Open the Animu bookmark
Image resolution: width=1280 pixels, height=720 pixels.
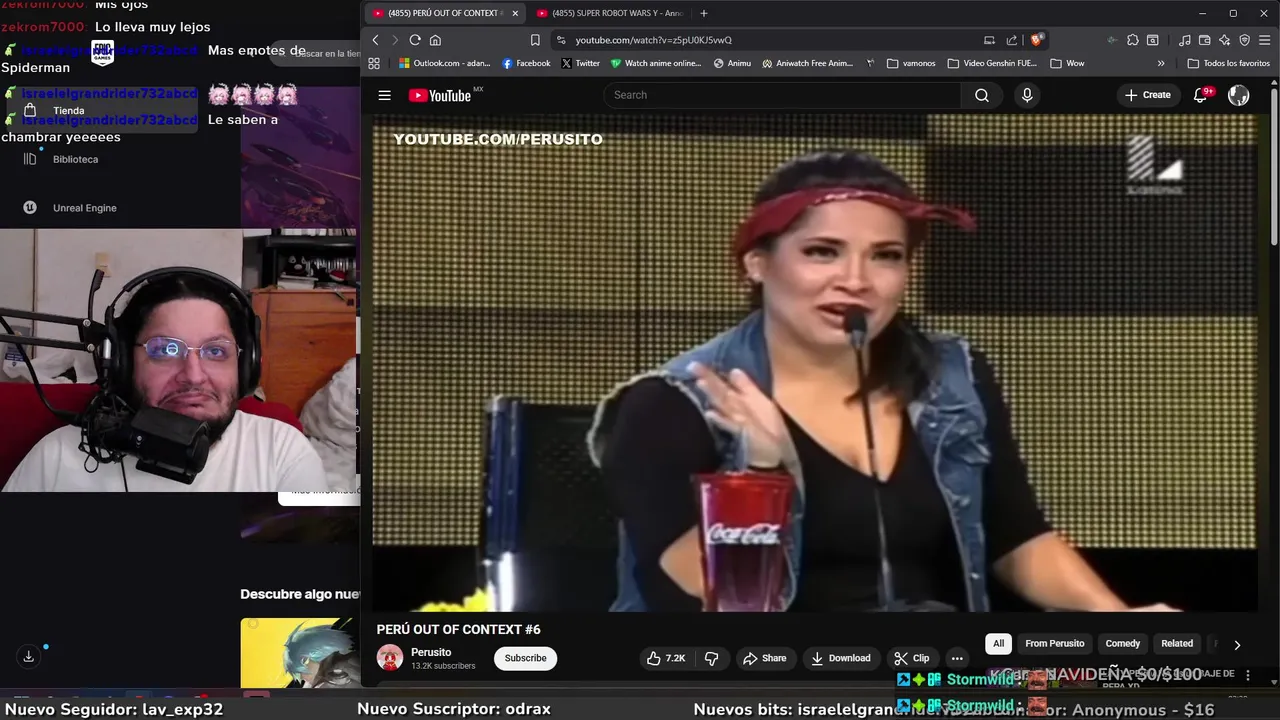pos(732,63)
